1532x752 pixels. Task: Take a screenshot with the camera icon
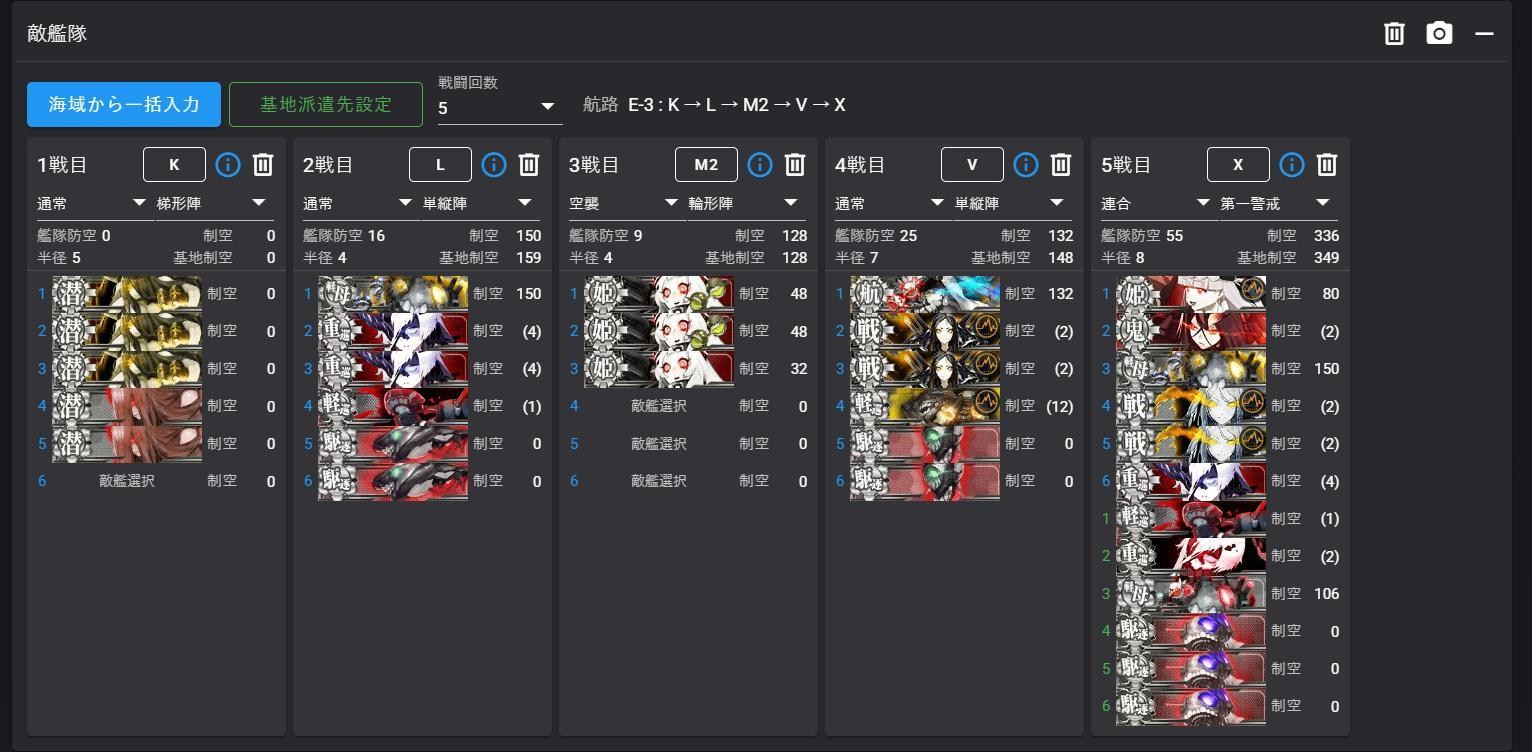[x=1439, y=33]
